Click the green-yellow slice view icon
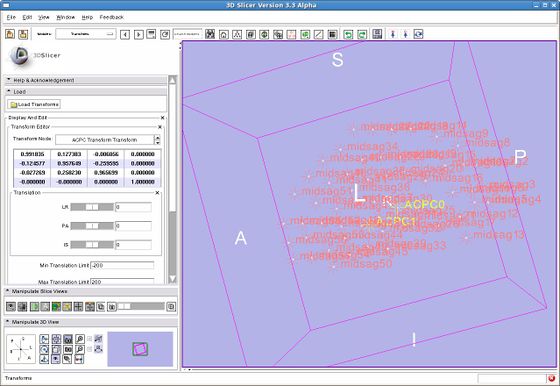This screenshot has height=386, width=560. (56, 306)
